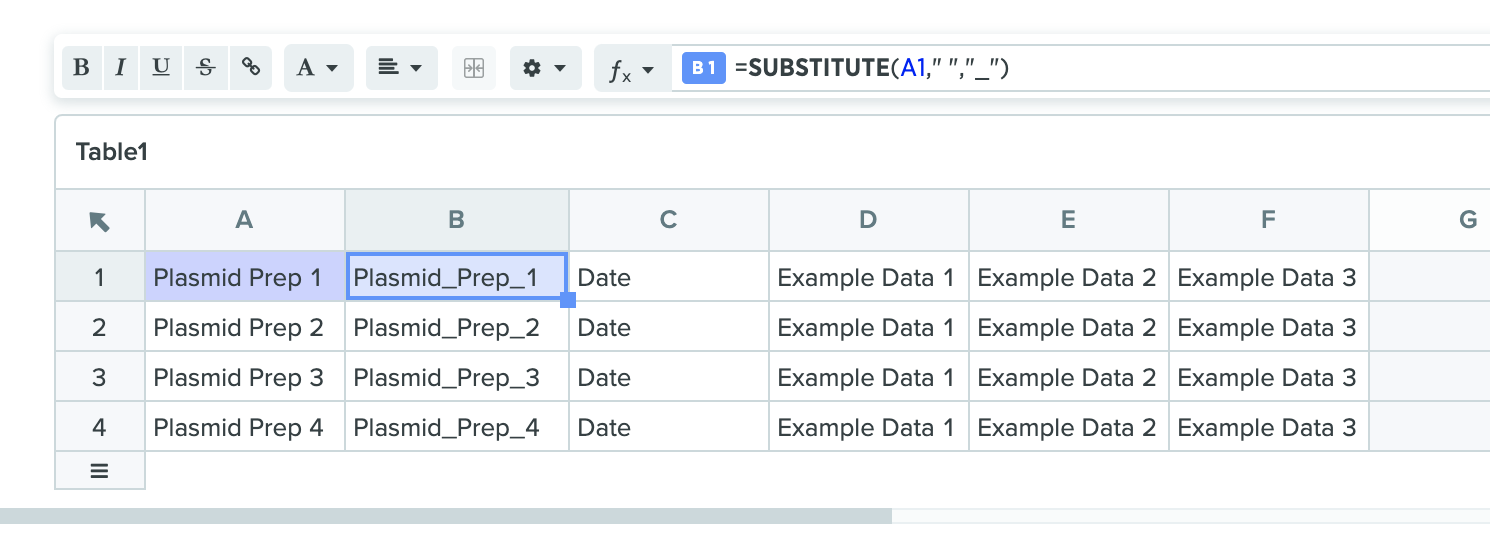Select 'Example Data 3' in row 2

(x=1269, y=327)
